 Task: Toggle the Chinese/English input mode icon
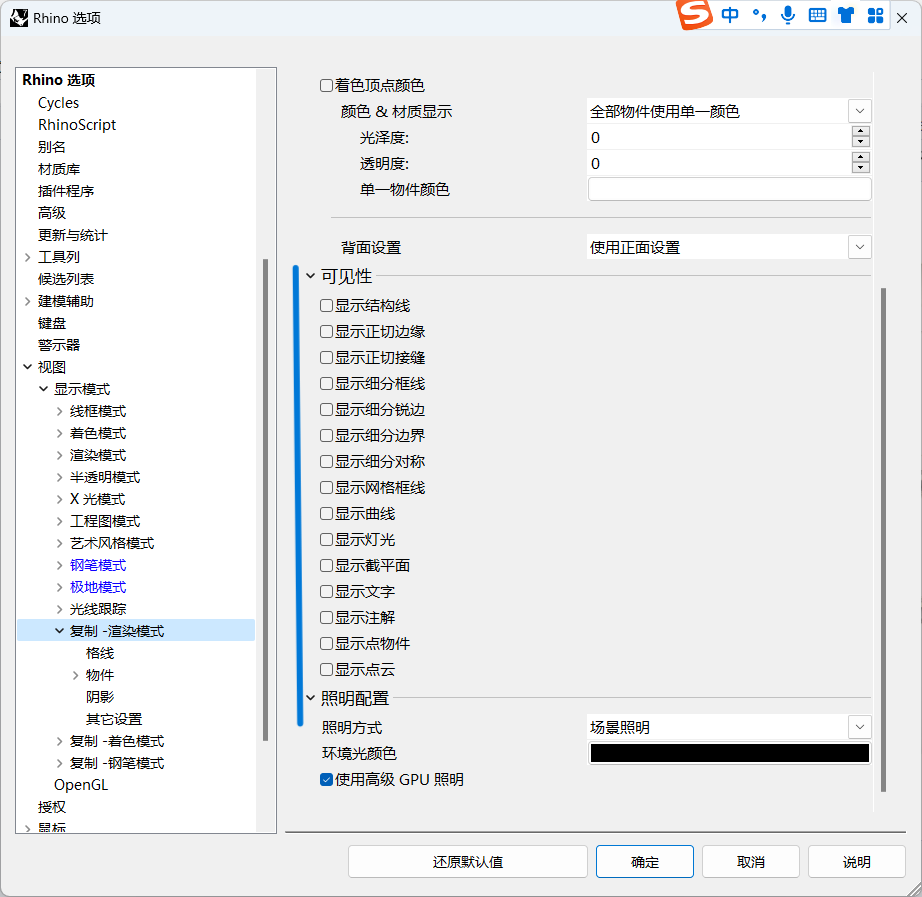tap(730, 15)
